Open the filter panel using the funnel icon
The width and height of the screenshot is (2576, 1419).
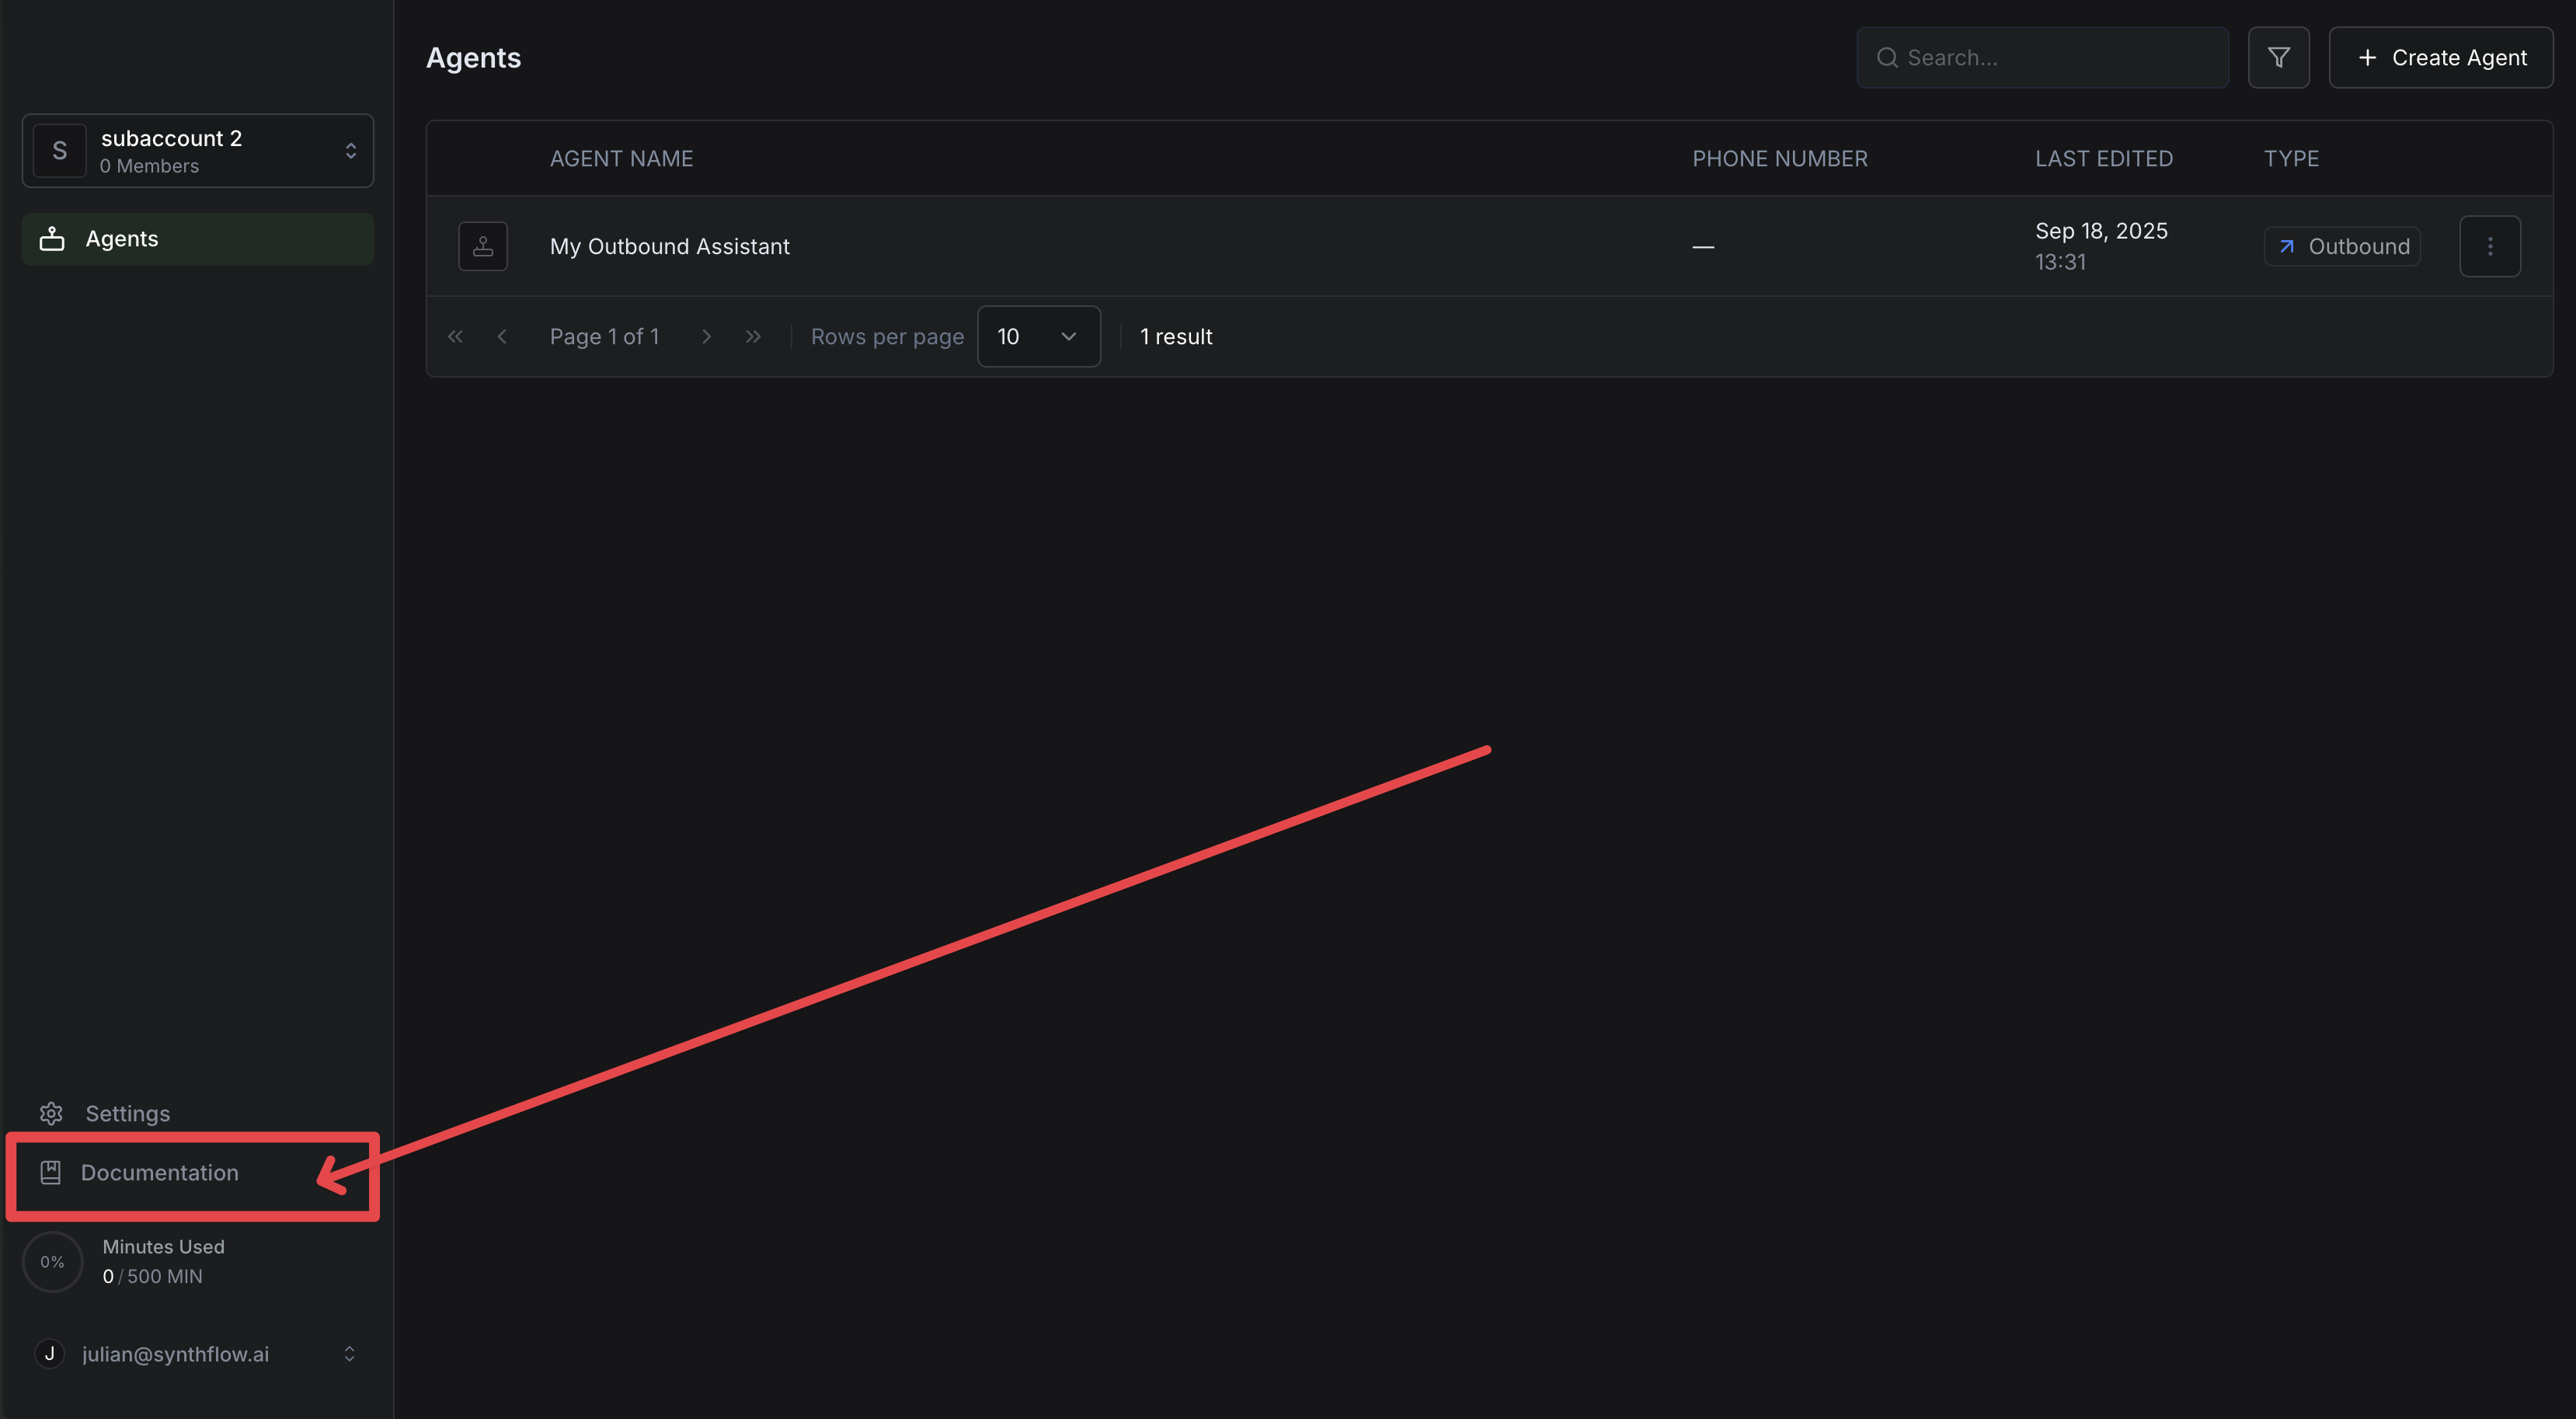tap(2280, 57)
